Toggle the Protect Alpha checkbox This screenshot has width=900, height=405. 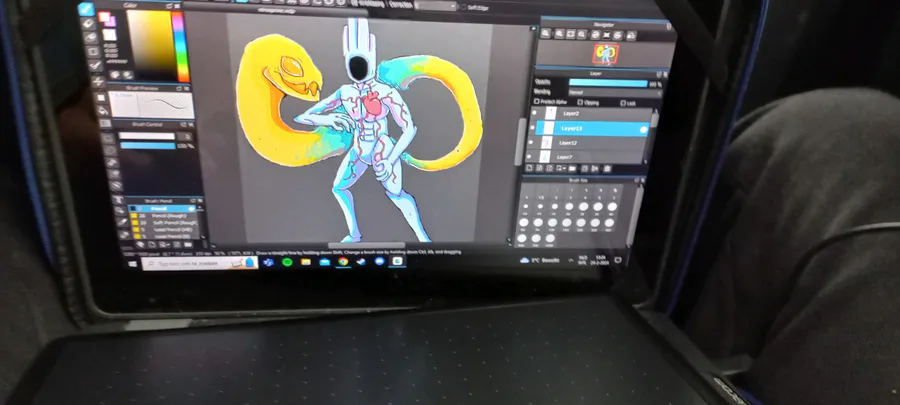pyautogui.click(x=537, y=102)
